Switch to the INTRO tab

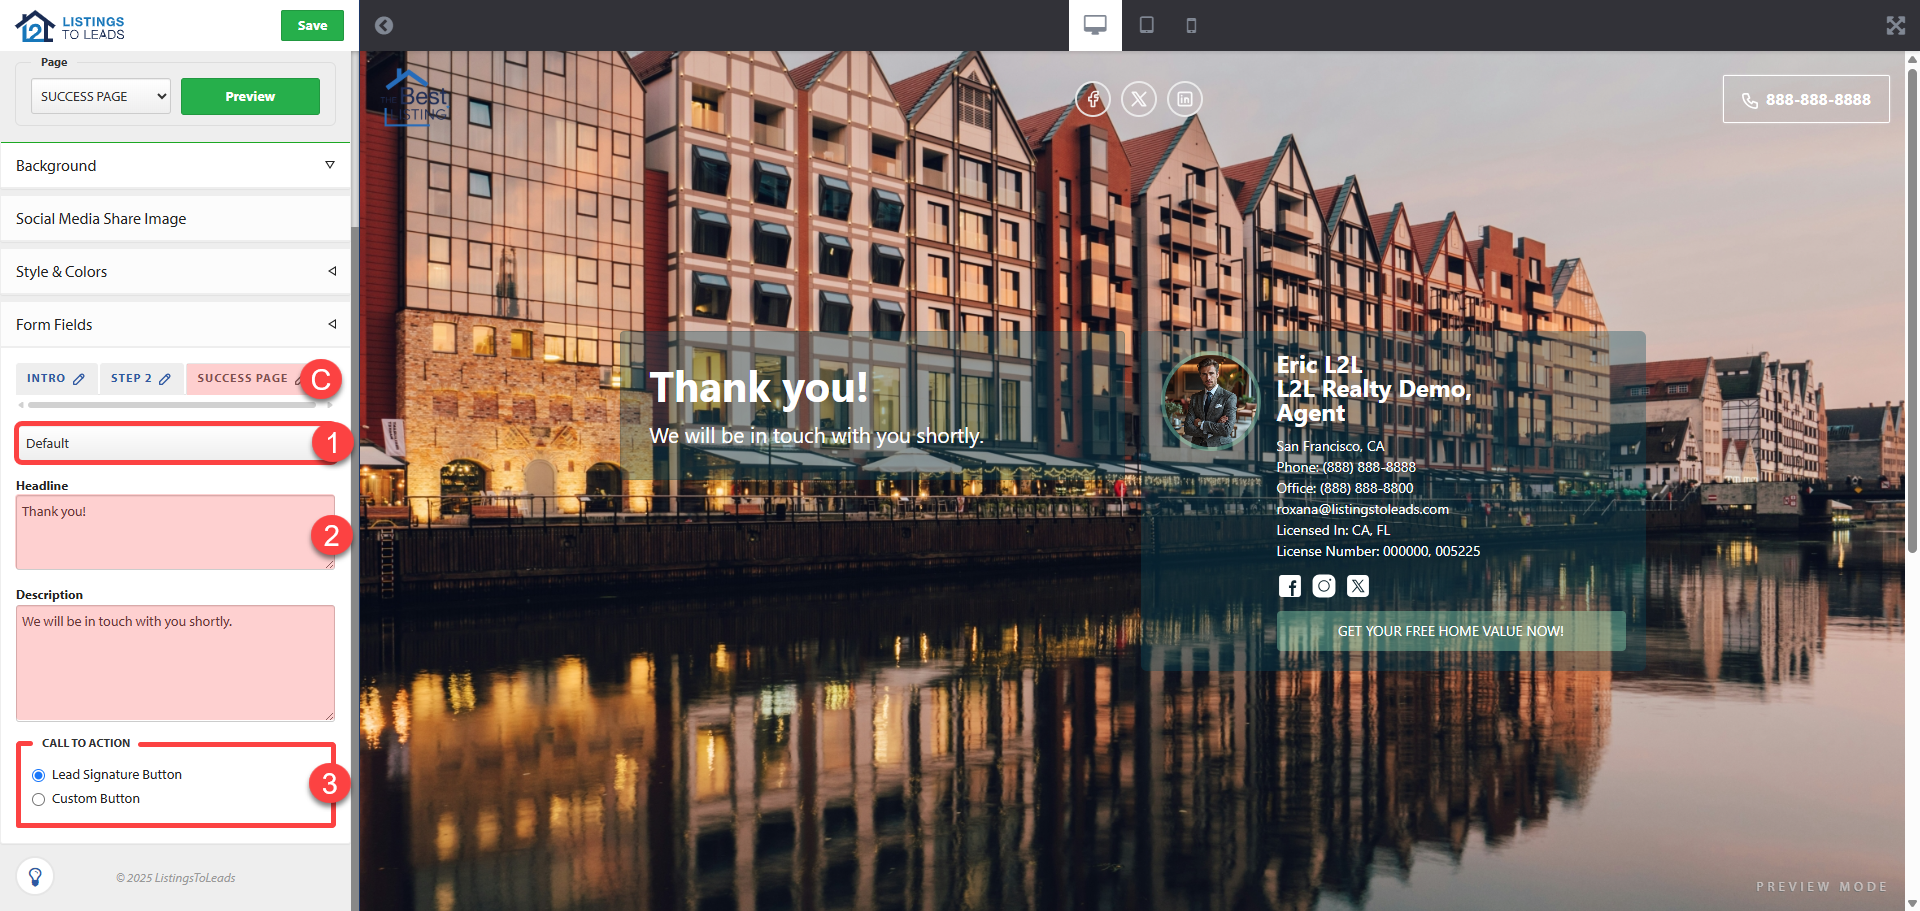pyautogui.click(x=56, y=378)
